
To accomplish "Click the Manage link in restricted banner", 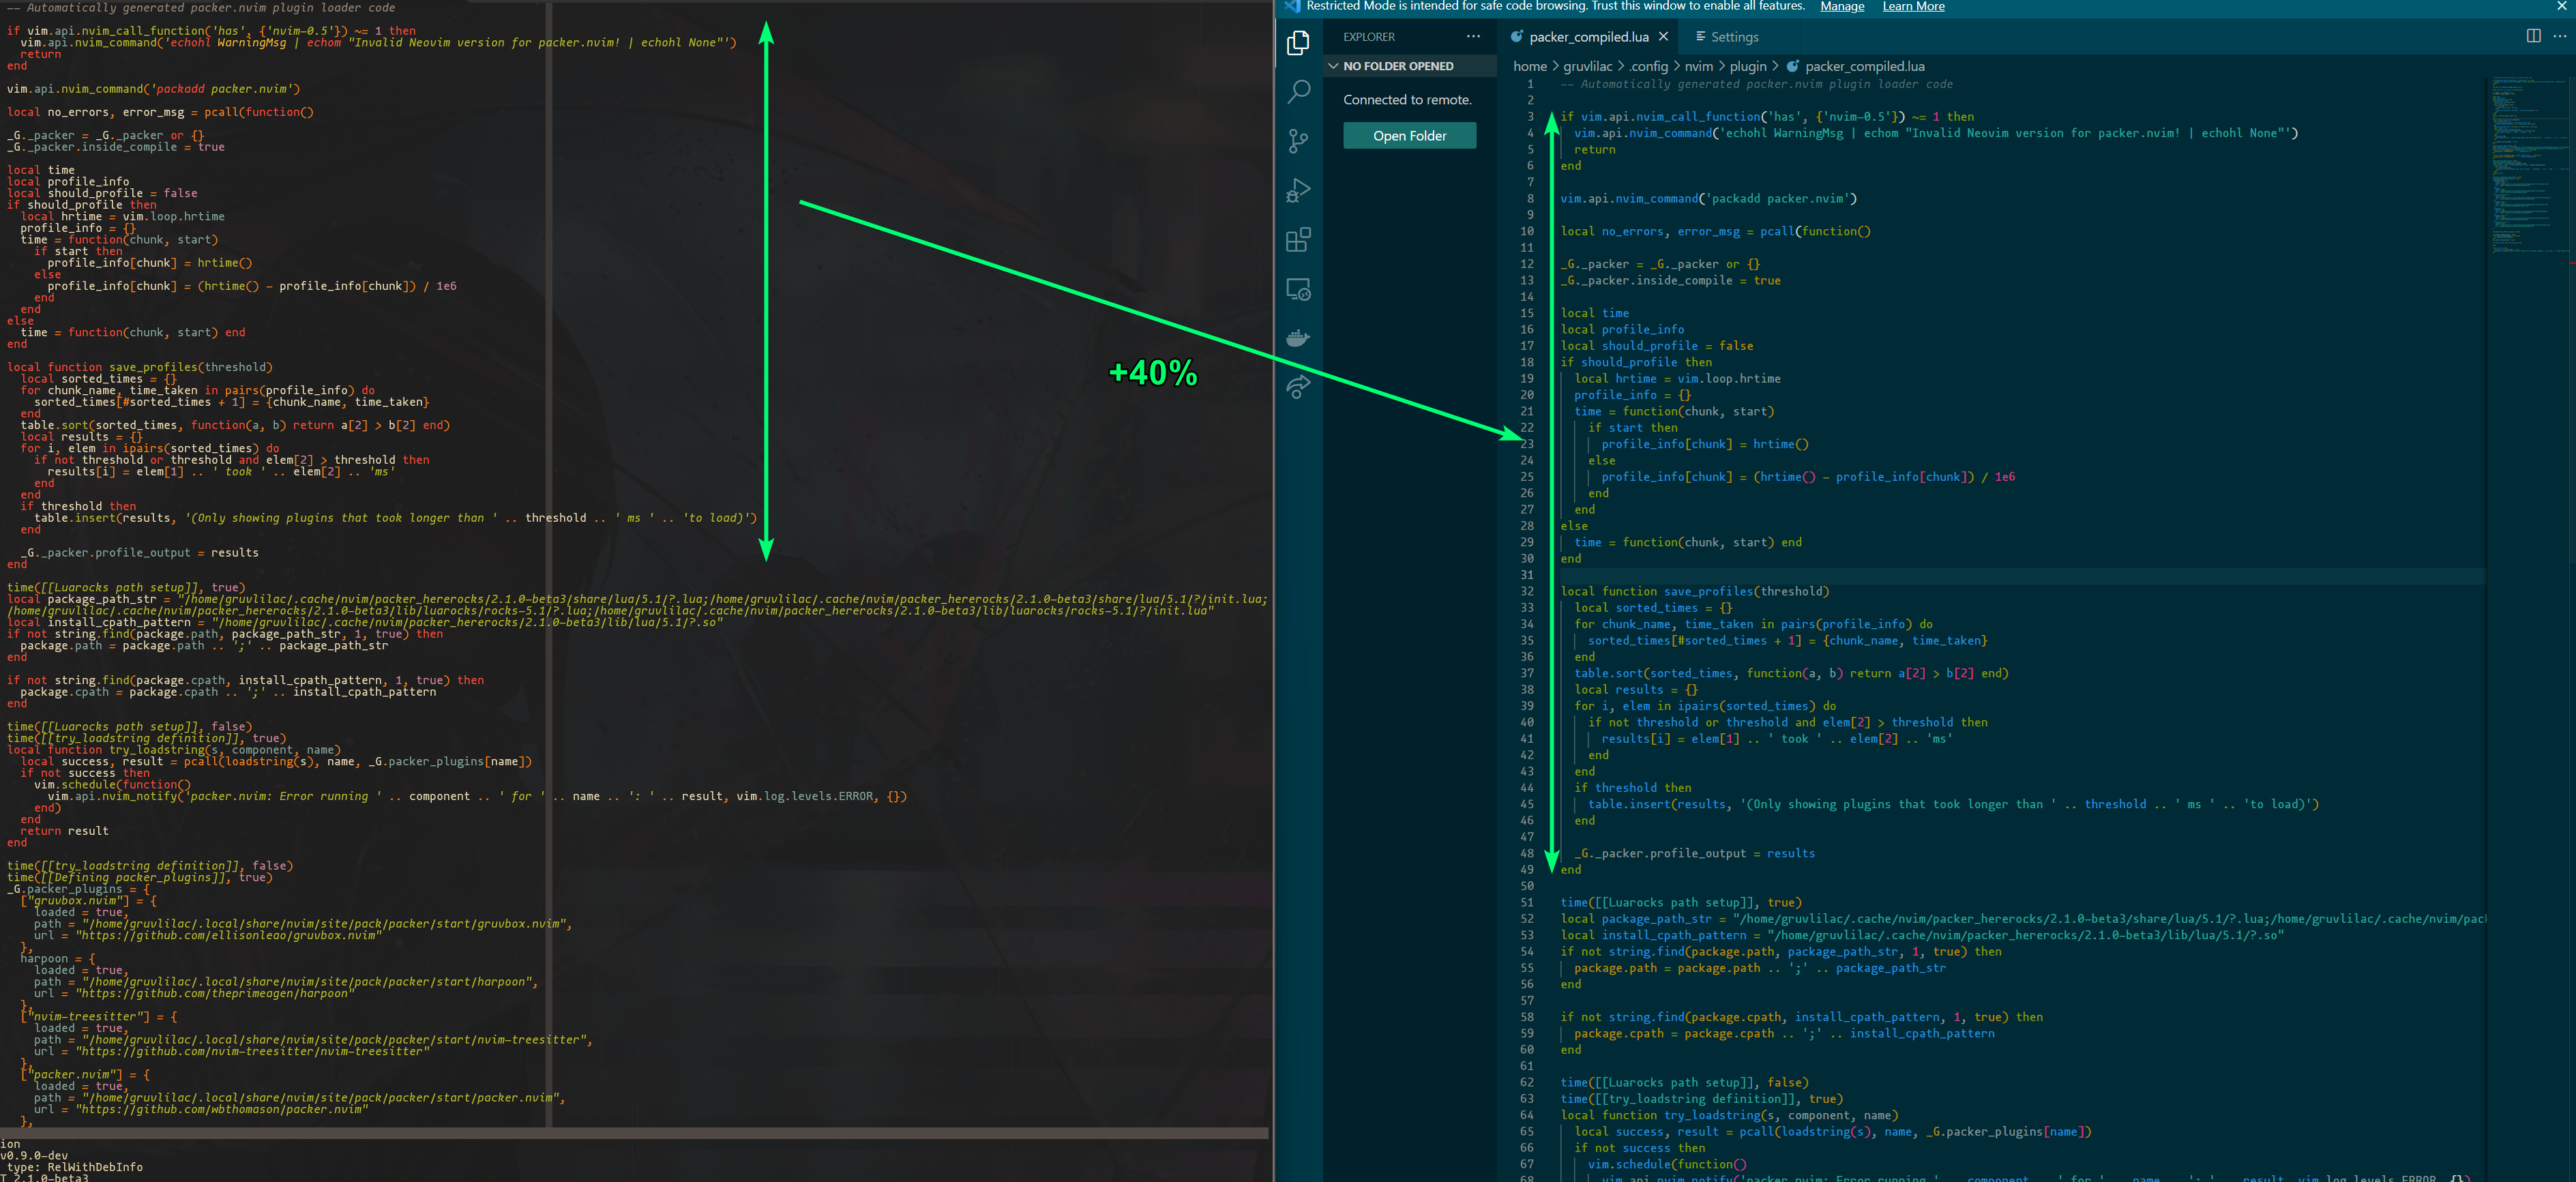I will (x=1842, y=6).
